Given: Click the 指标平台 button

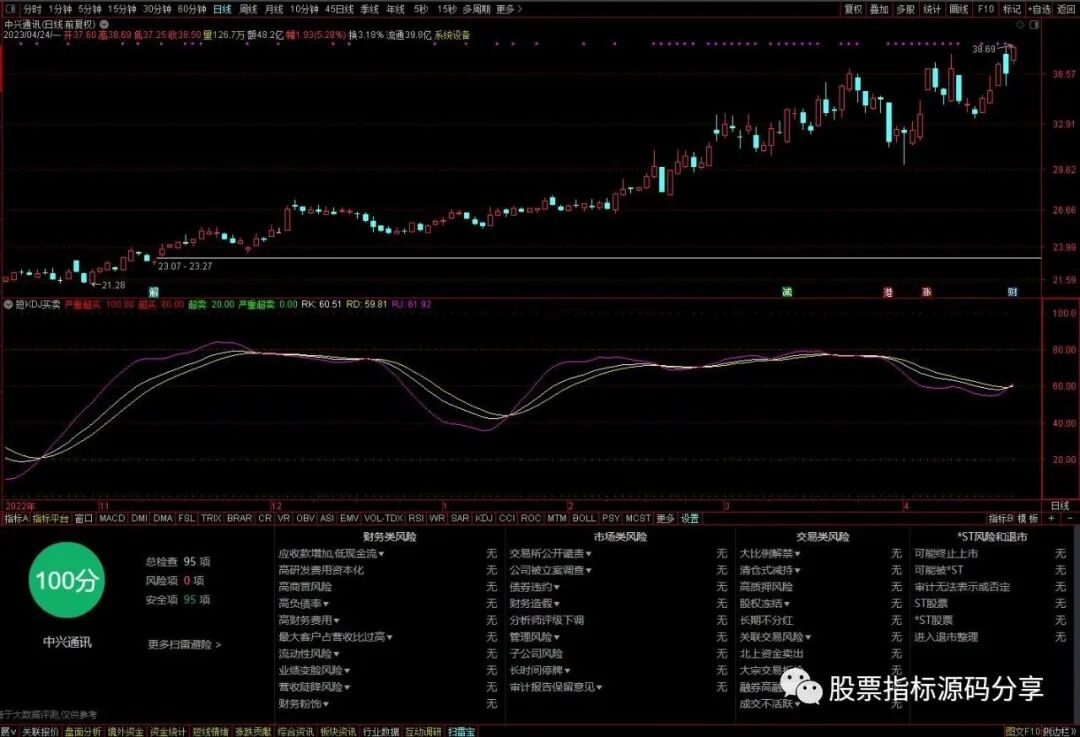Looking at the screenshot, I should (51, 518).
